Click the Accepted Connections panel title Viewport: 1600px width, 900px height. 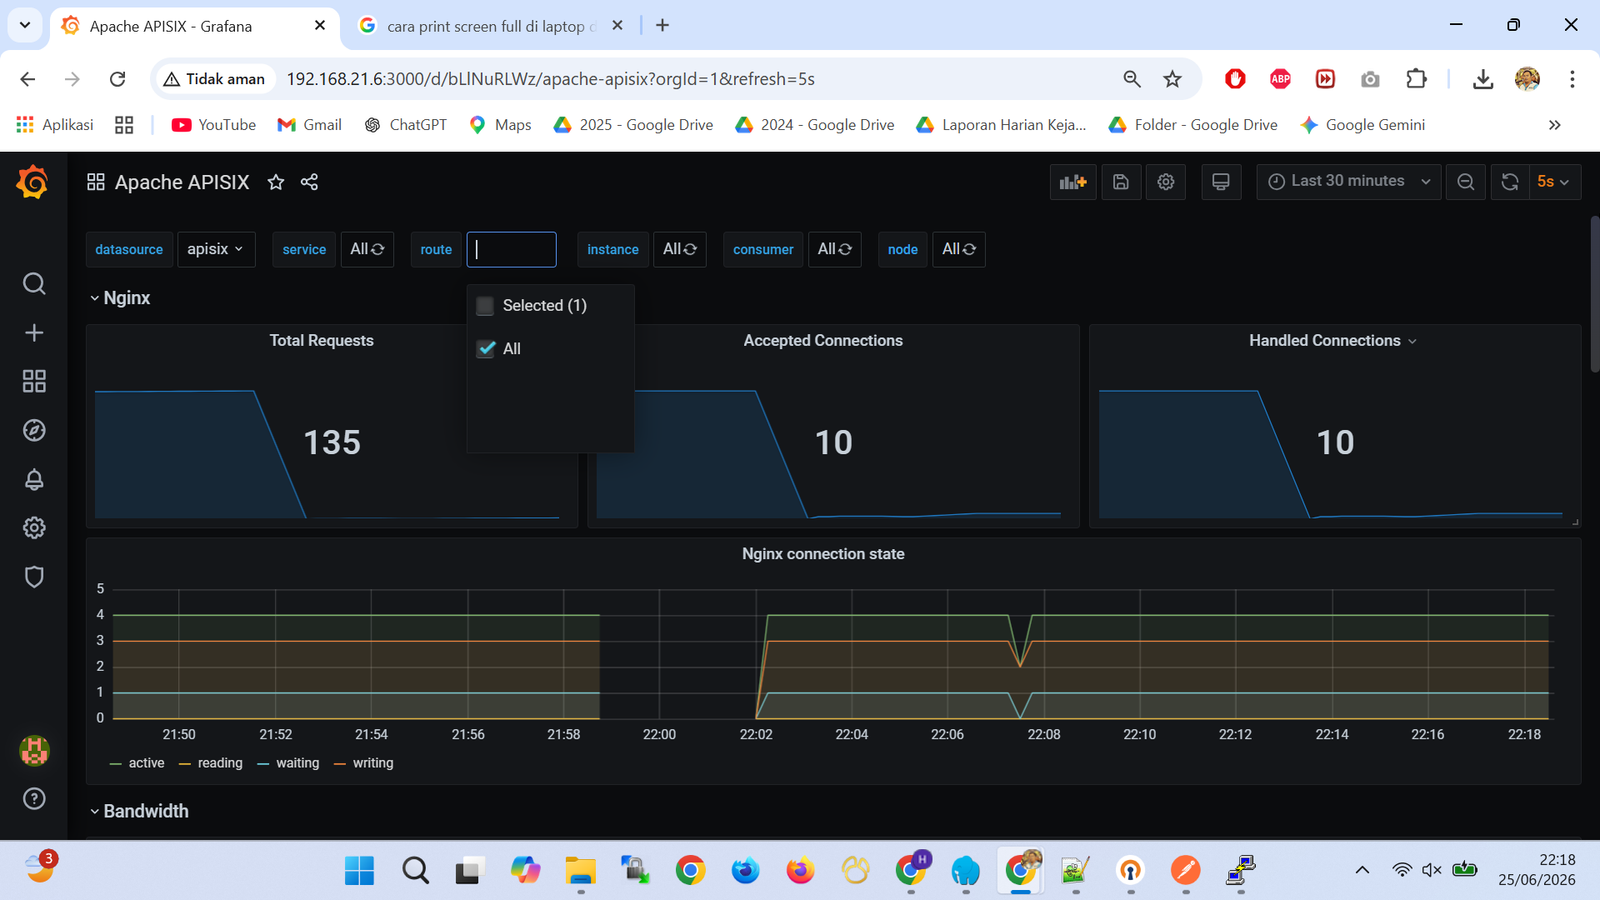click(823, 341)
